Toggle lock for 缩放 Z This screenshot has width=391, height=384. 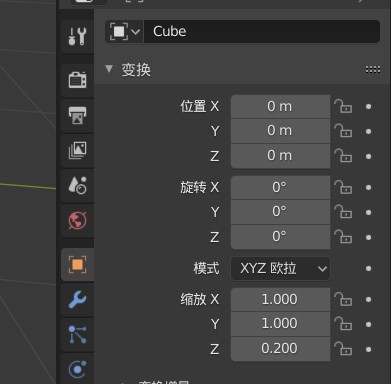343,349
